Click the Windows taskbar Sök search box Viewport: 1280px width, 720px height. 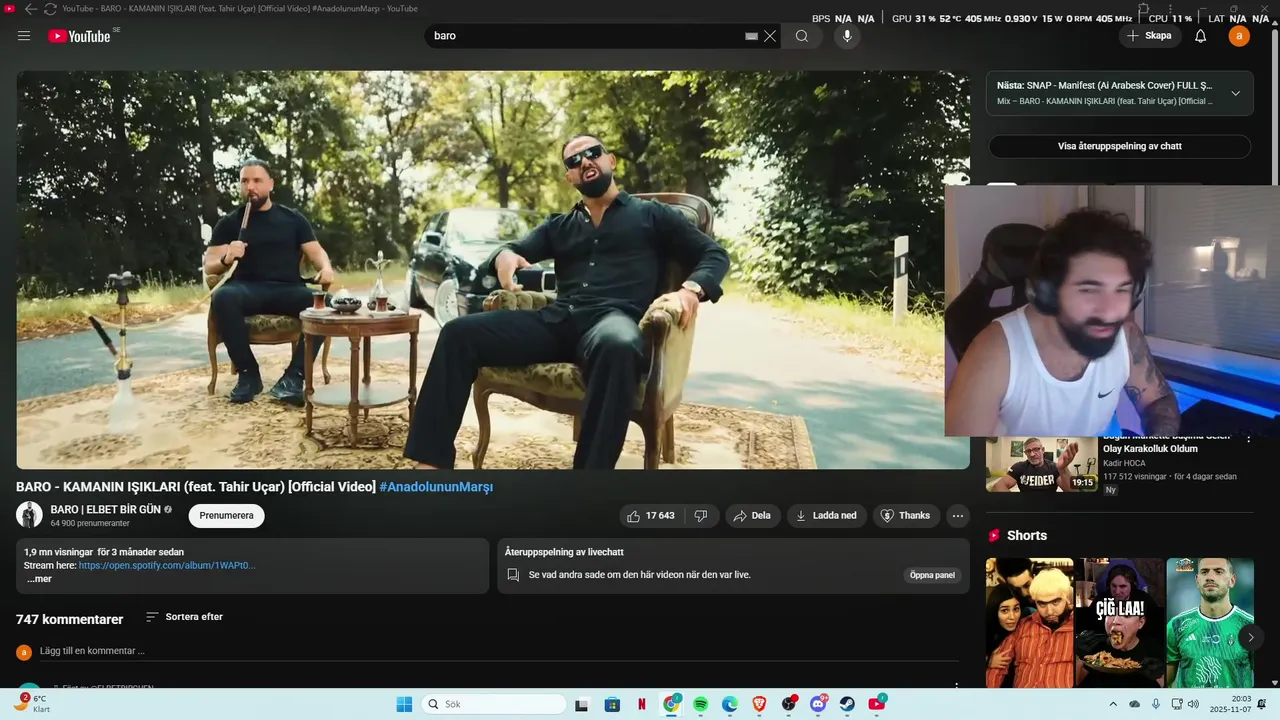[494, 704]
